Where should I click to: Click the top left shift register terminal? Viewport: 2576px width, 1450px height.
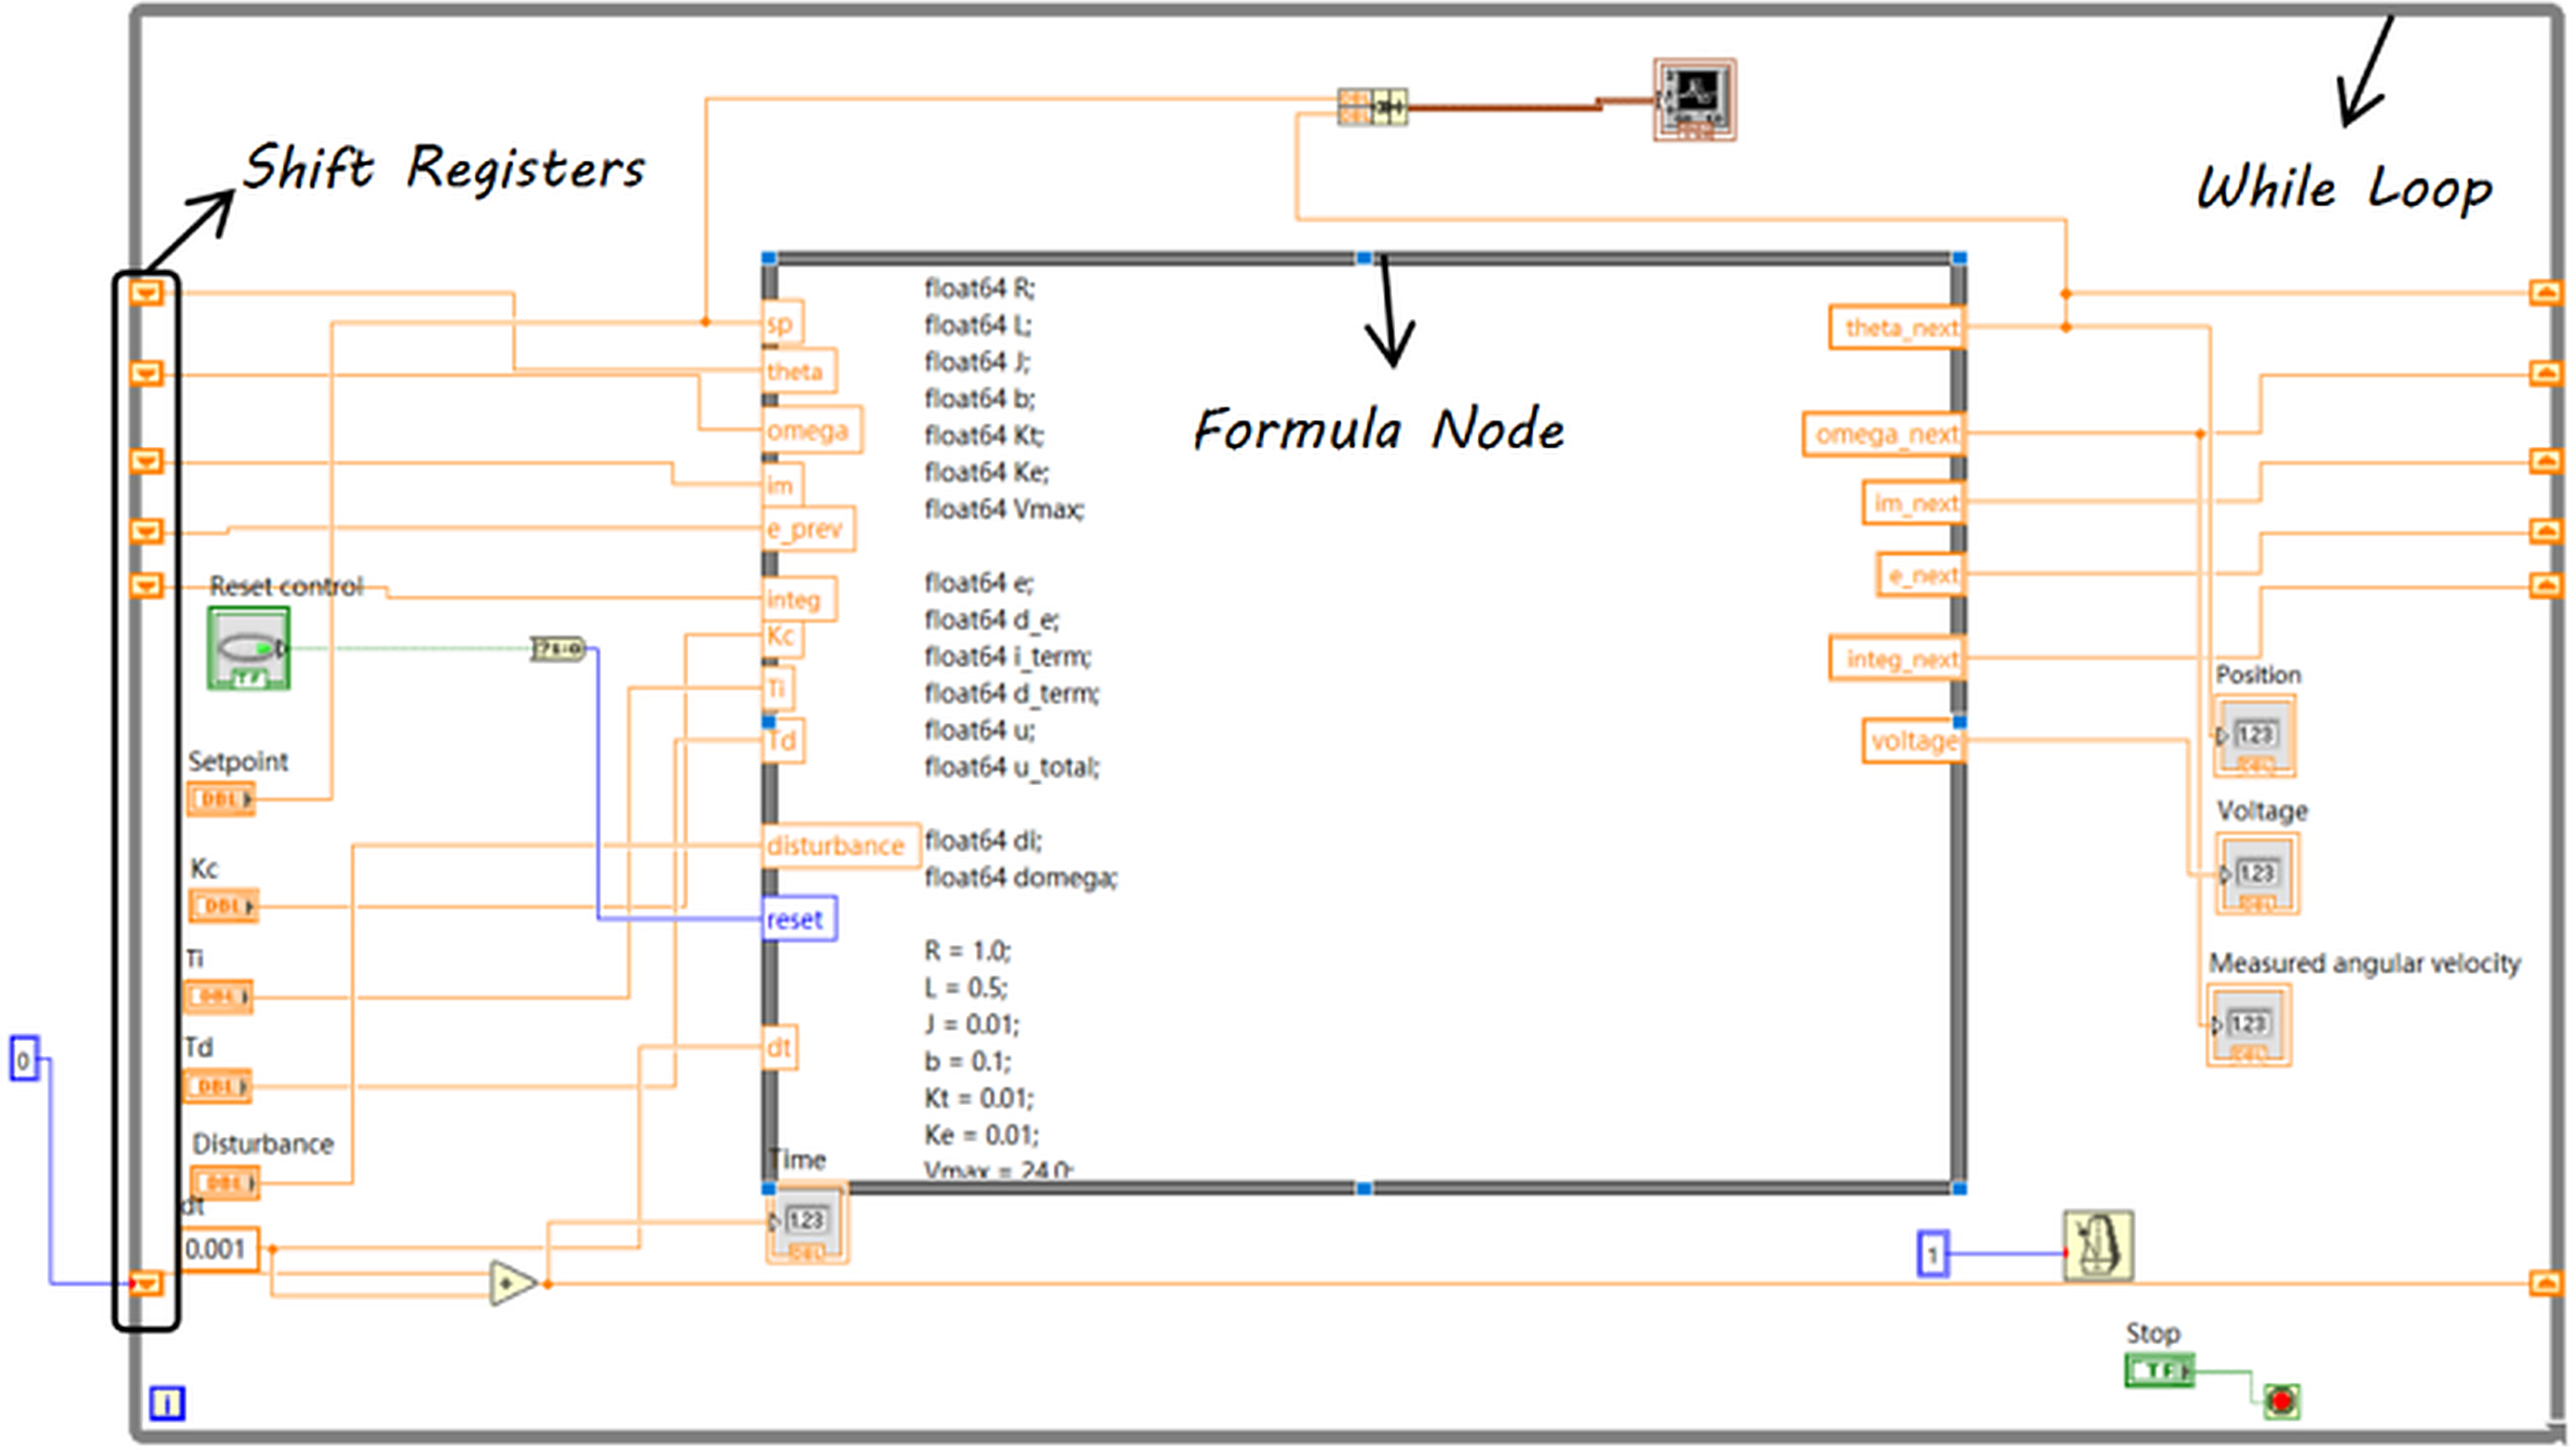tap(147, 293)
